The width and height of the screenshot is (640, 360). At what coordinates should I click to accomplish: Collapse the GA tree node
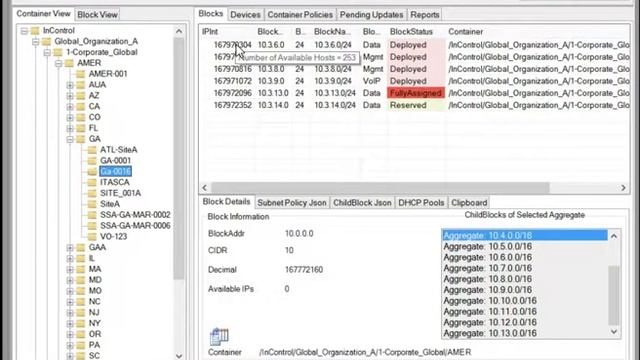click(x=70, y=139)
